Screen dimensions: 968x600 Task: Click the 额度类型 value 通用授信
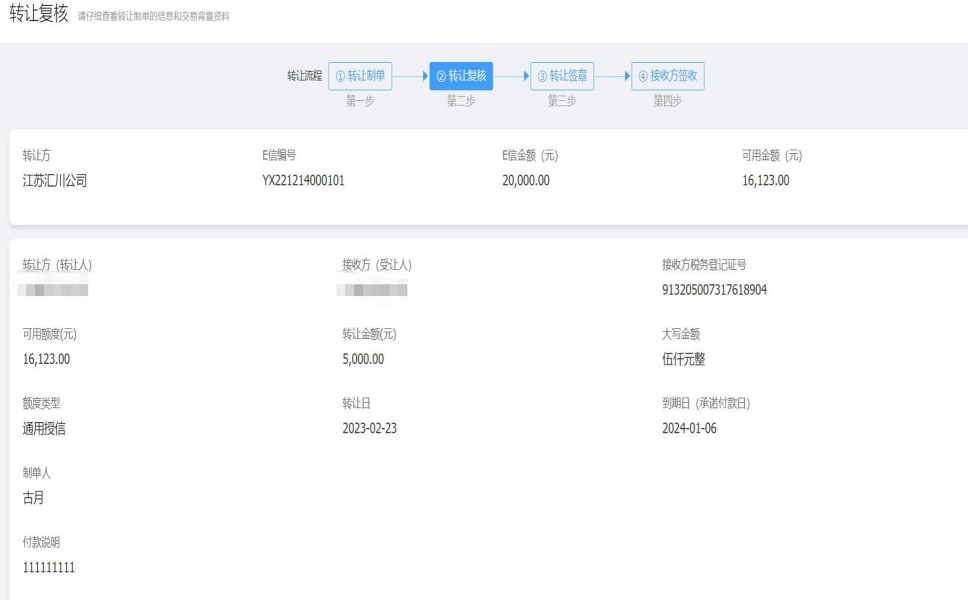(x=45, y=429)
